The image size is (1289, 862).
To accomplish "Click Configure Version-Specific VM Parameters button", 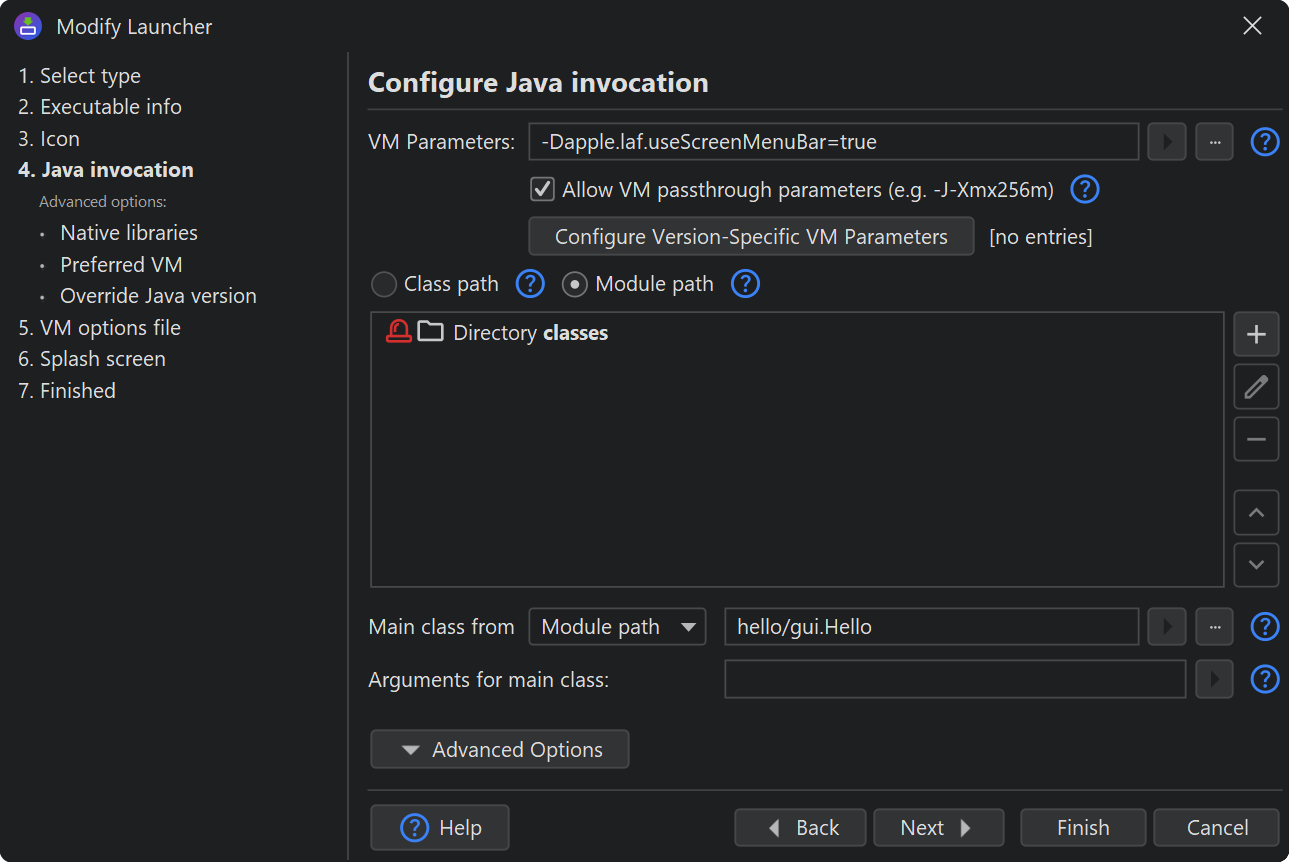I will [750, 237].
